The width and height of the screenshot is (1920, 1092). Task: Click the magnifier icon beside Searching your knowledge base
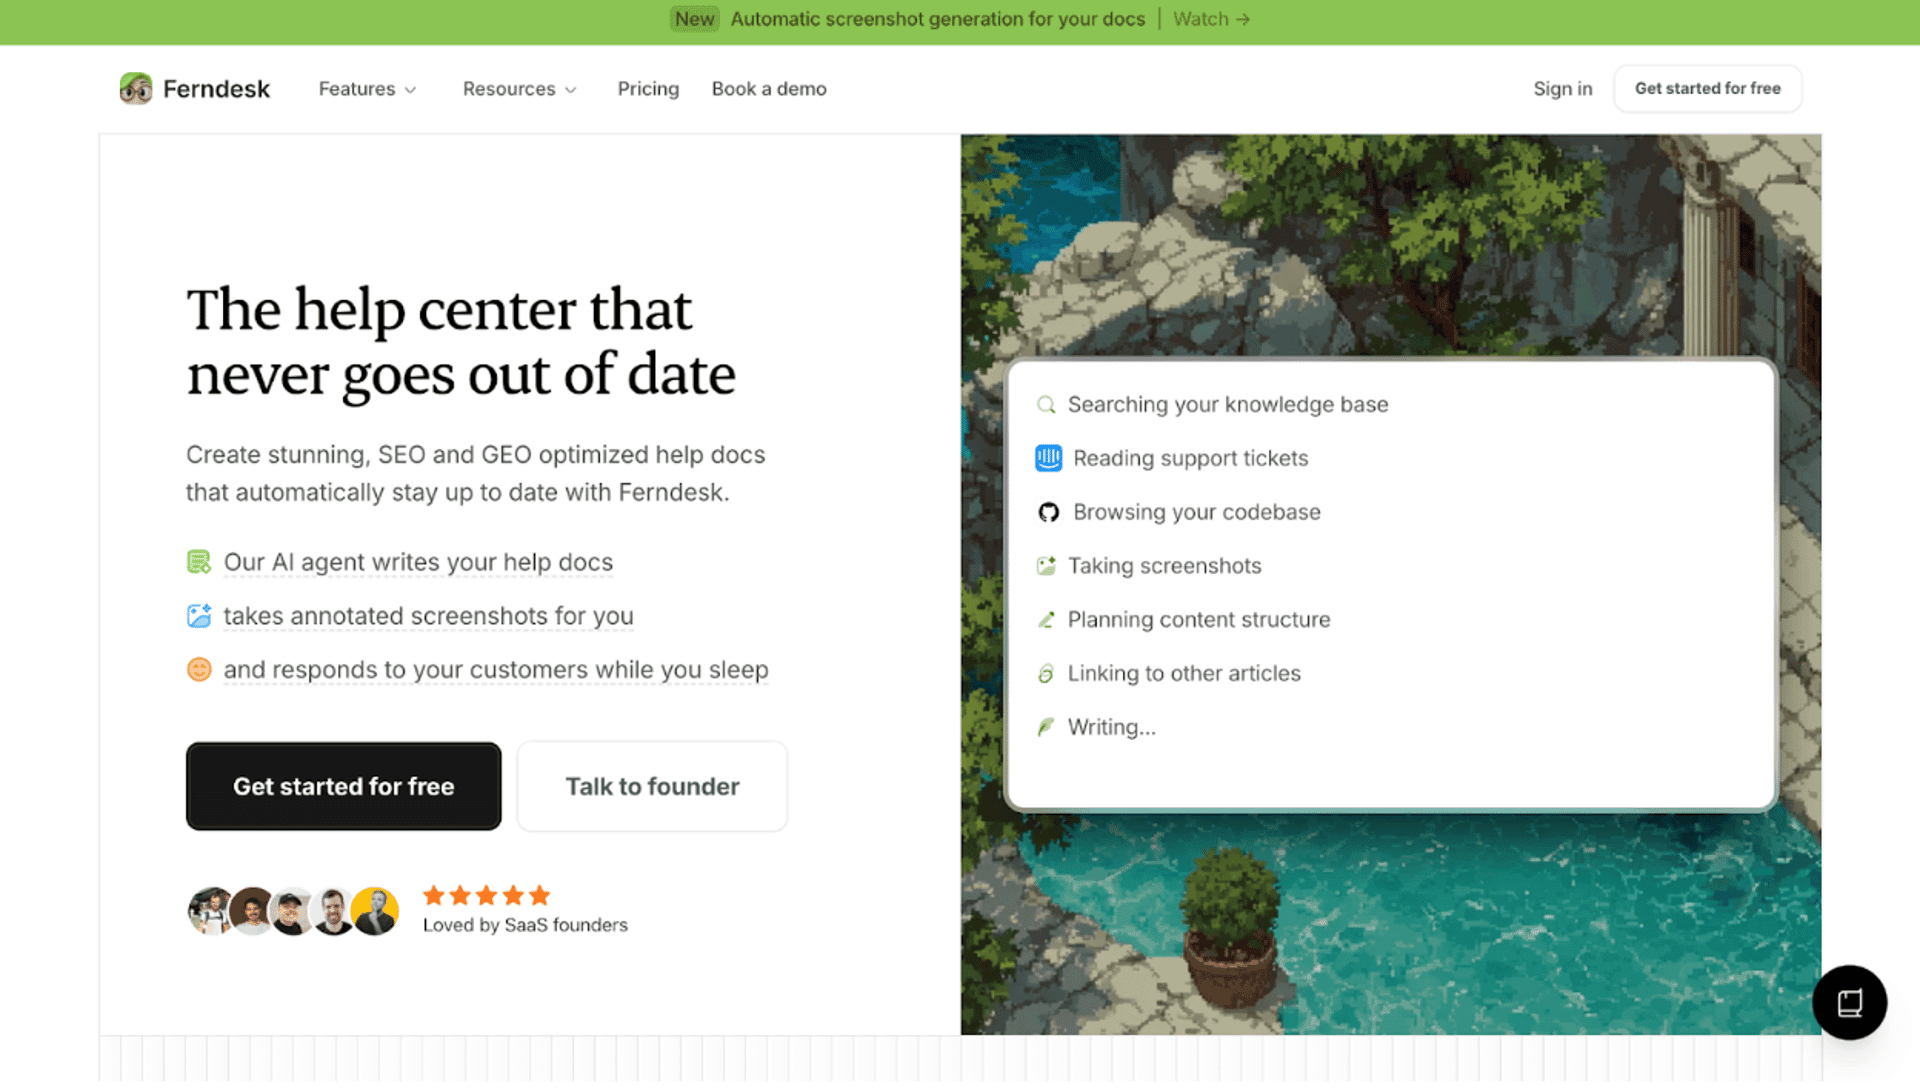click(1046, 405)
